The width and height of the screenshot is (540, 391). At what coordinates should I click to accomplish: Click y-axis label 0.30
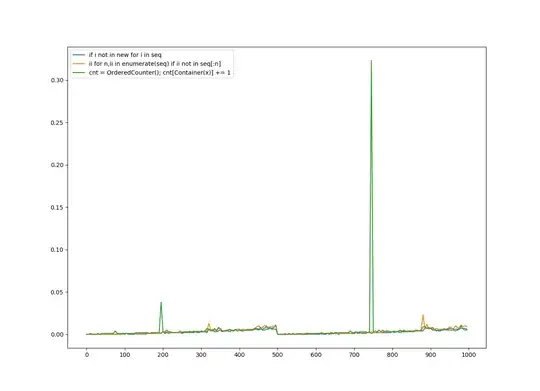[x=57, y=80]
